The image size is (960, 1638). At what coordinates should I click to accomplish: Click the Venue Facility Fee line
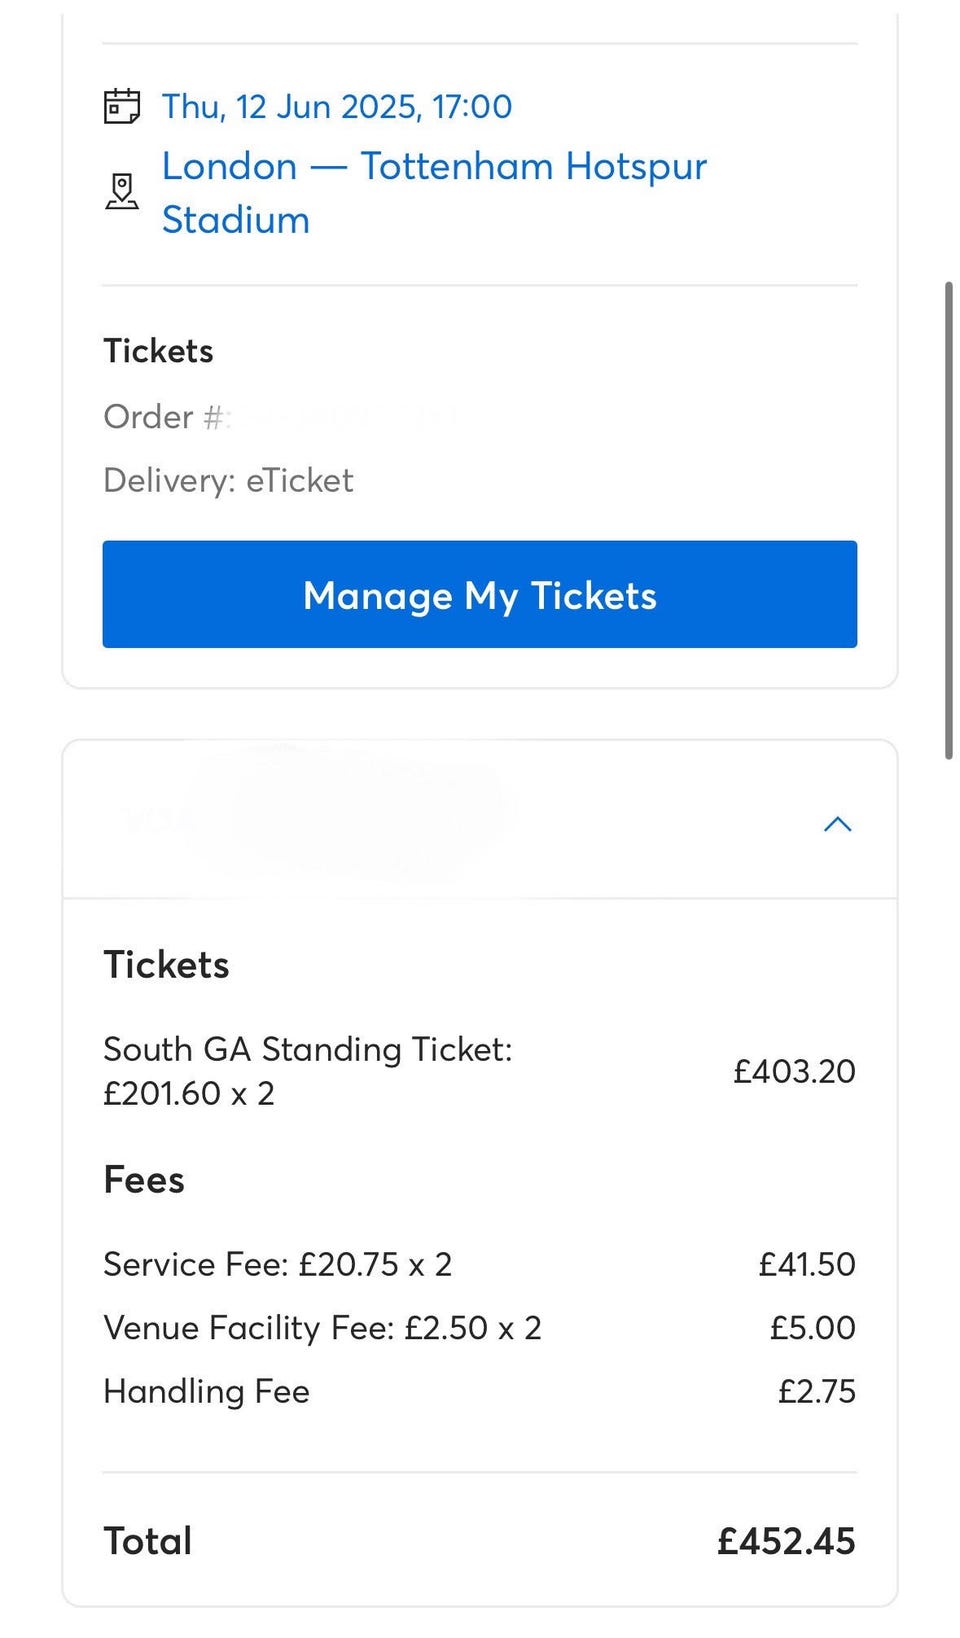322,1328
